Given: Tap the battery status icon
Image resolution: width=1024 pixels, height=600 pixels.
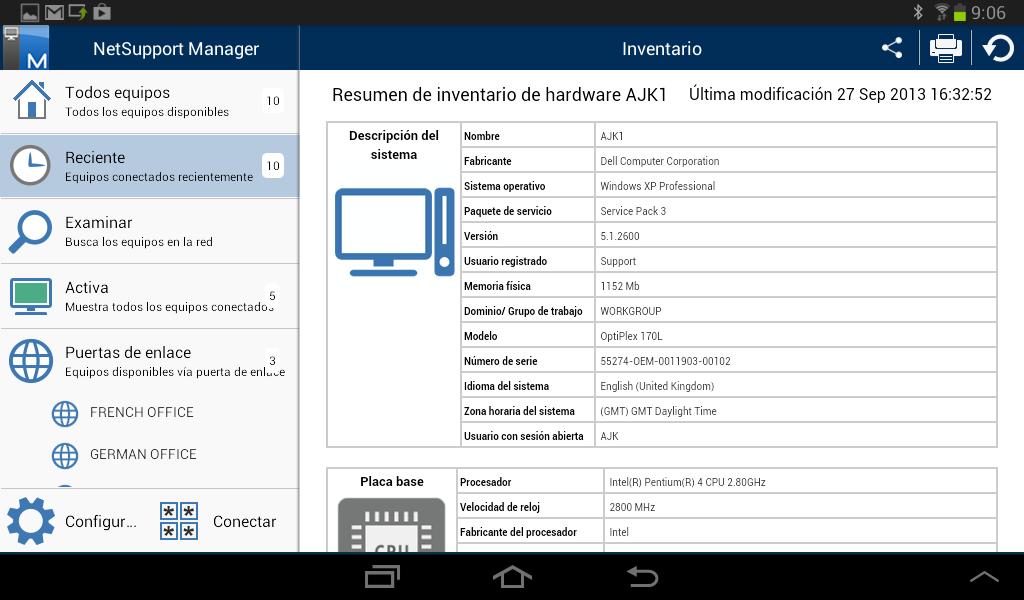Looking at the screenshot, I should [960, 12].
